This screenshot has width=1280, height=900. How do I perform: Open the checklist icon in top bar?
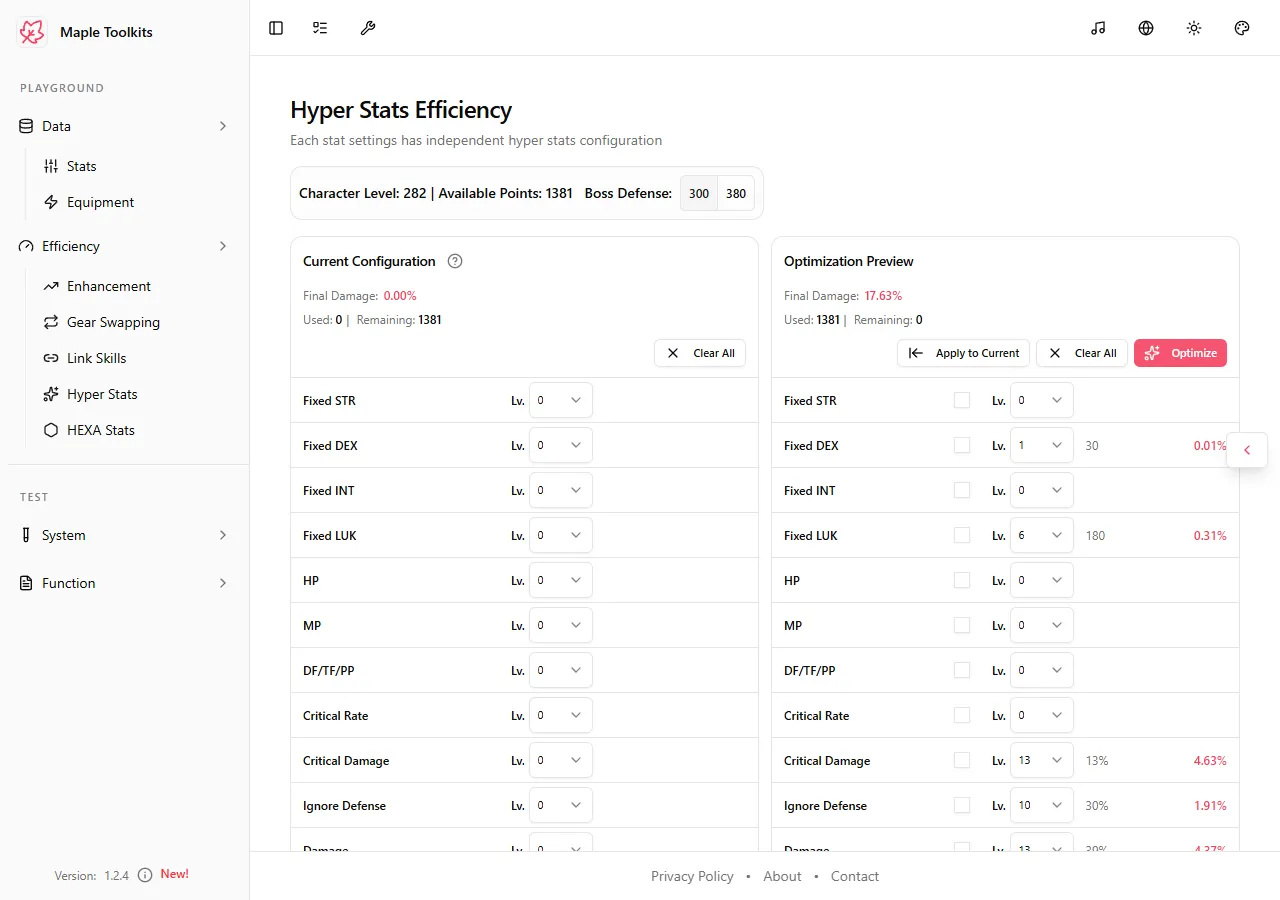pyautogui.click(x=320, y=28)
